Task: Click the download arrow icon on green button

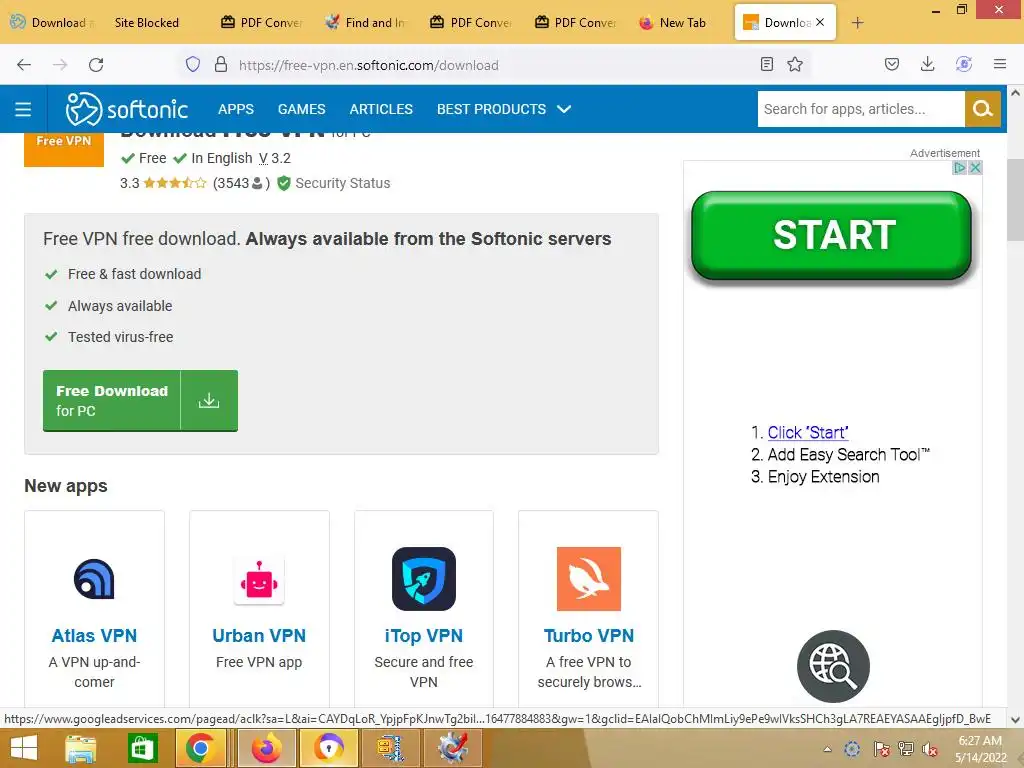Action: click(209, 400)
